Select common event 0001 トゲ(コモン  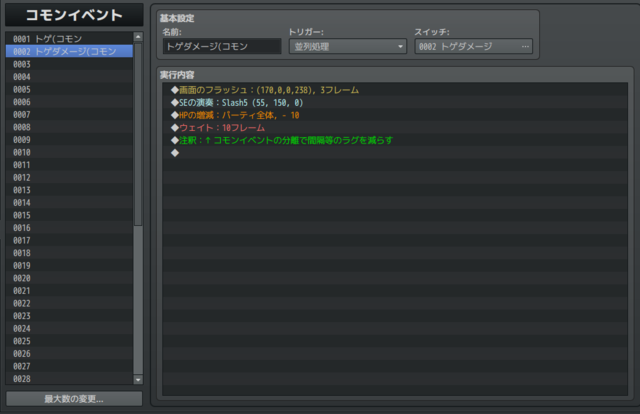pyautogui.click(x=69, y=39)
